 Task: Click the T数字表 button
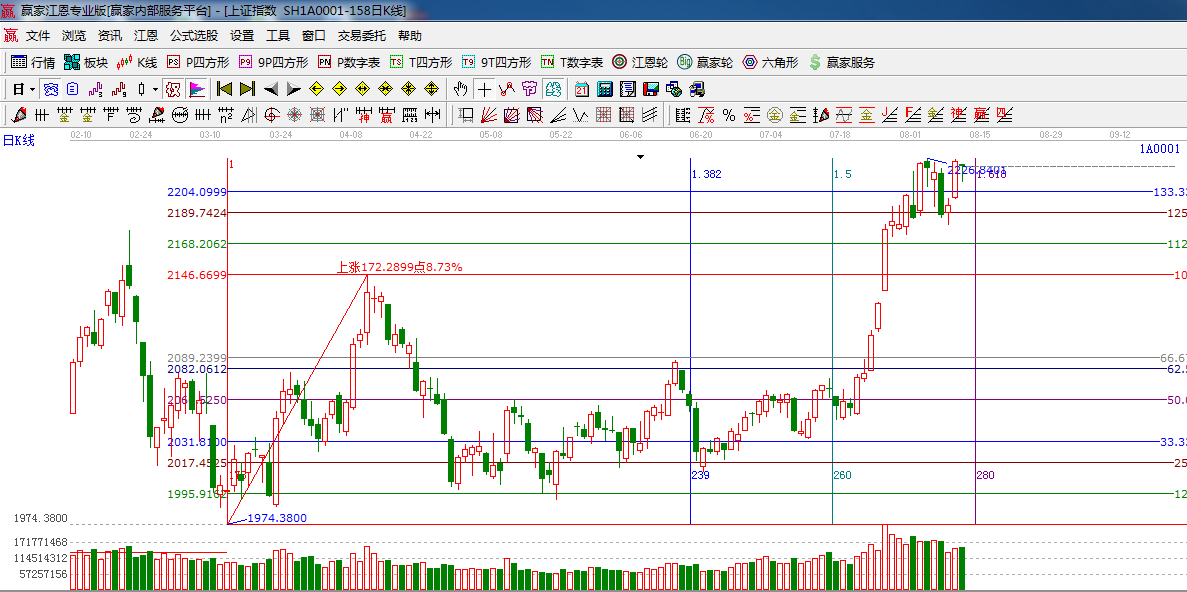pyautogui.click(x=574, y=62)
